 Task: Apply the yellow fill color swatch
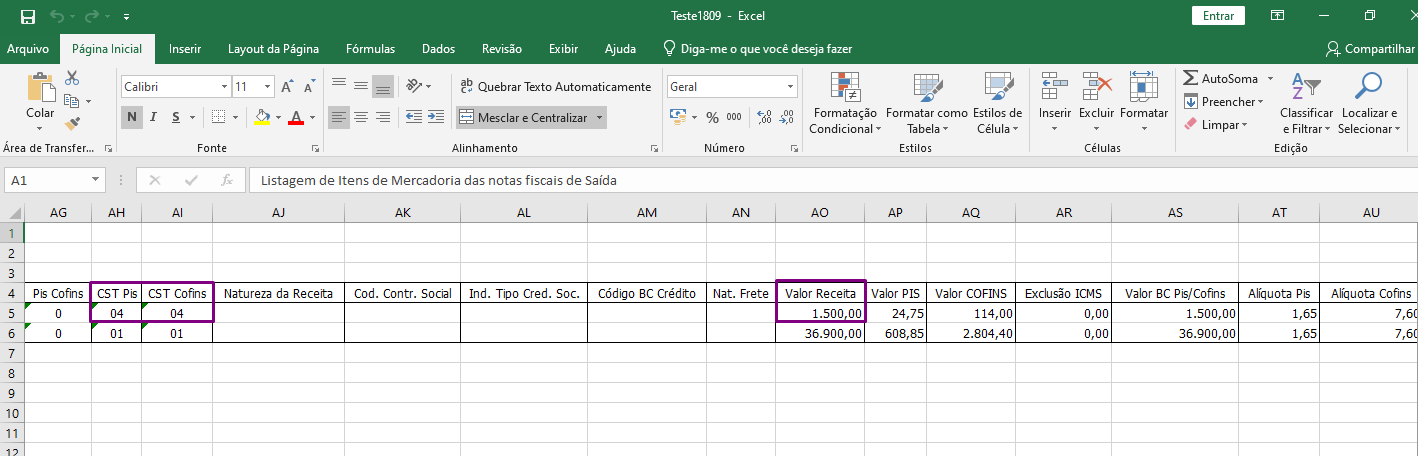[x=261, y=117]
